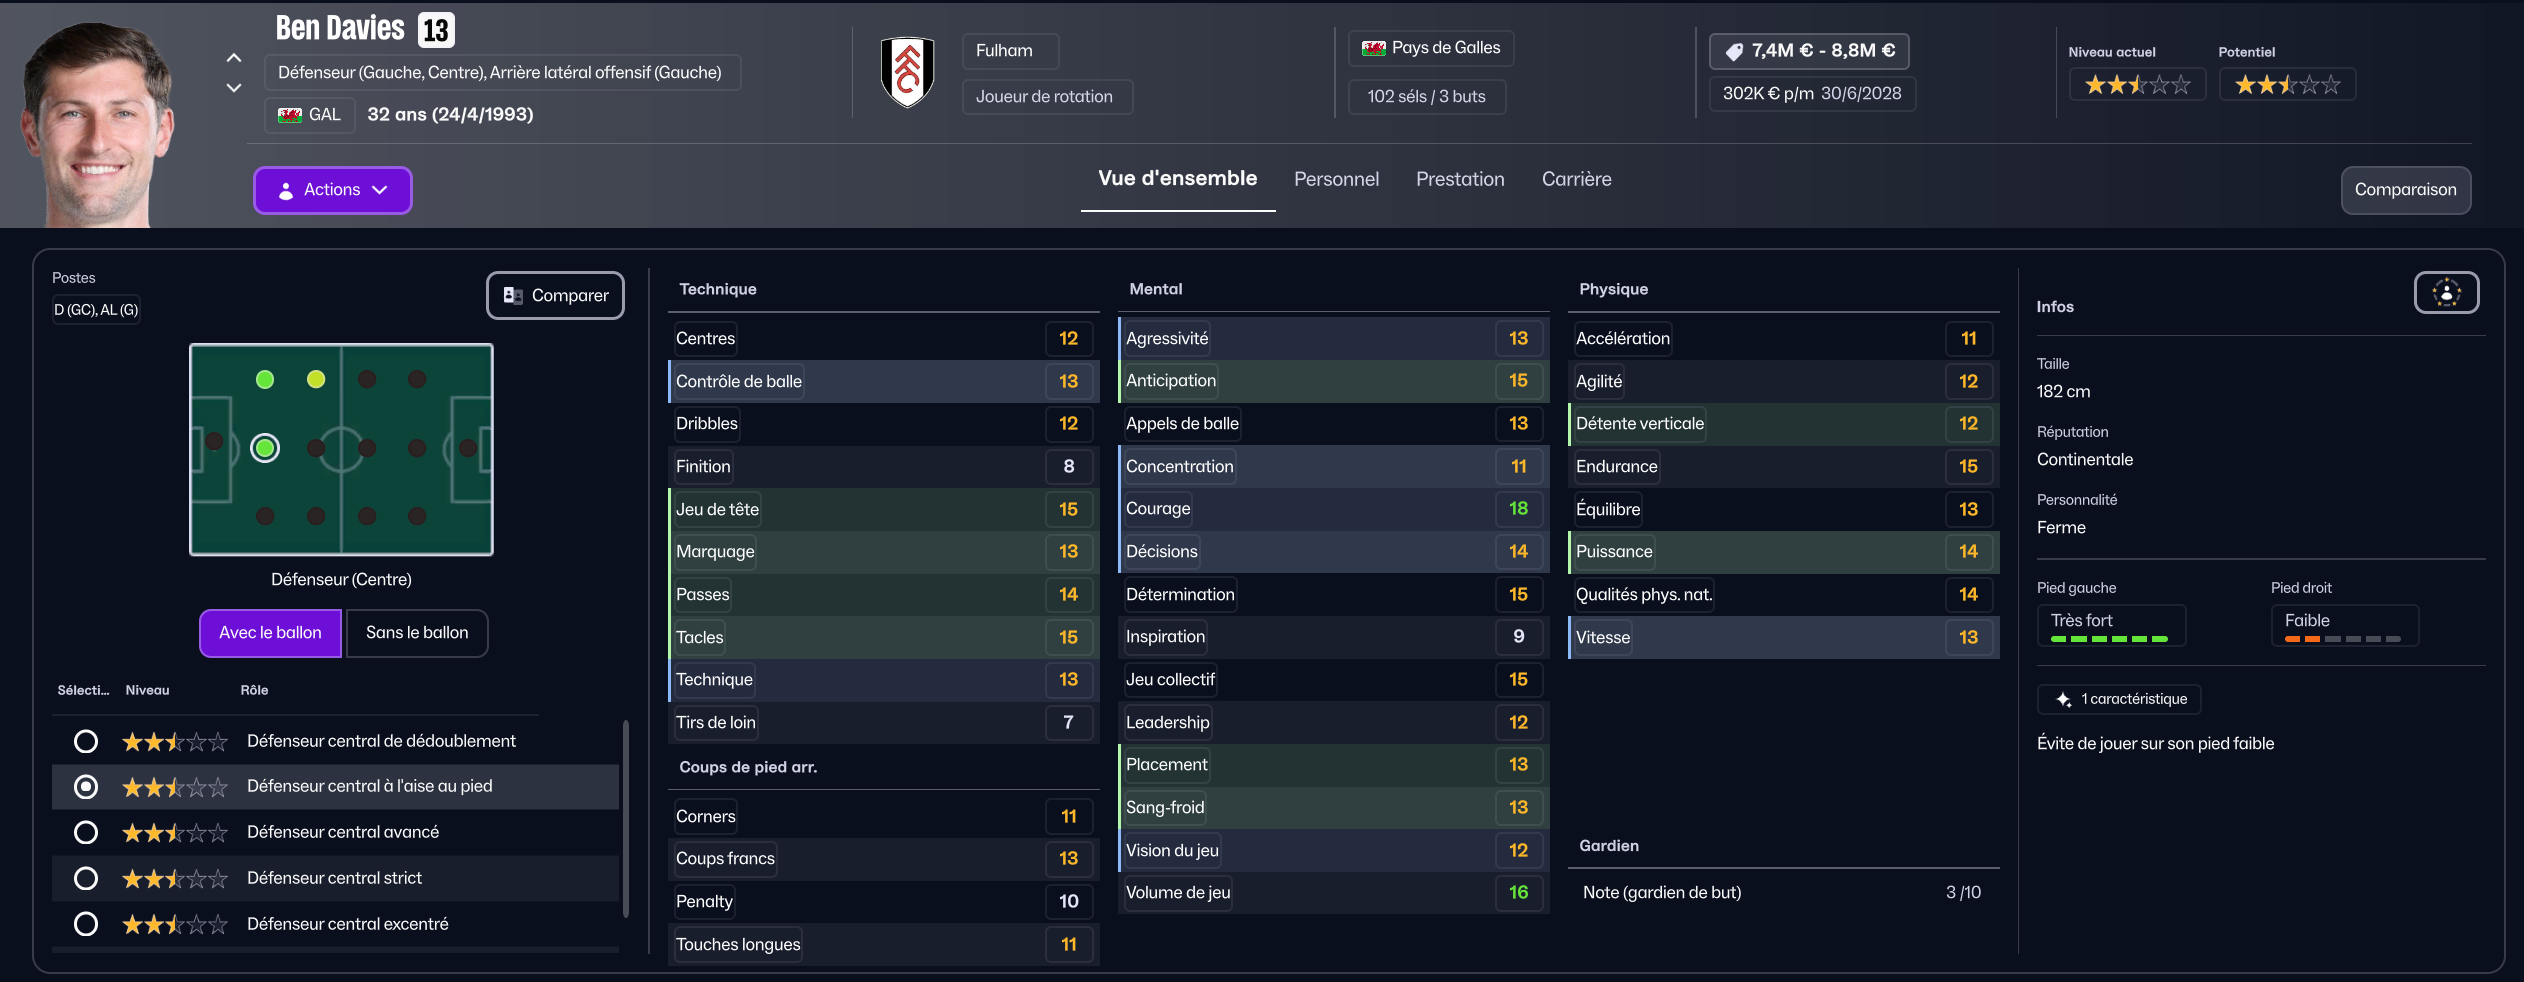Click the sparkle icon beside 1 caractéristique

[x=2063, y=700]
